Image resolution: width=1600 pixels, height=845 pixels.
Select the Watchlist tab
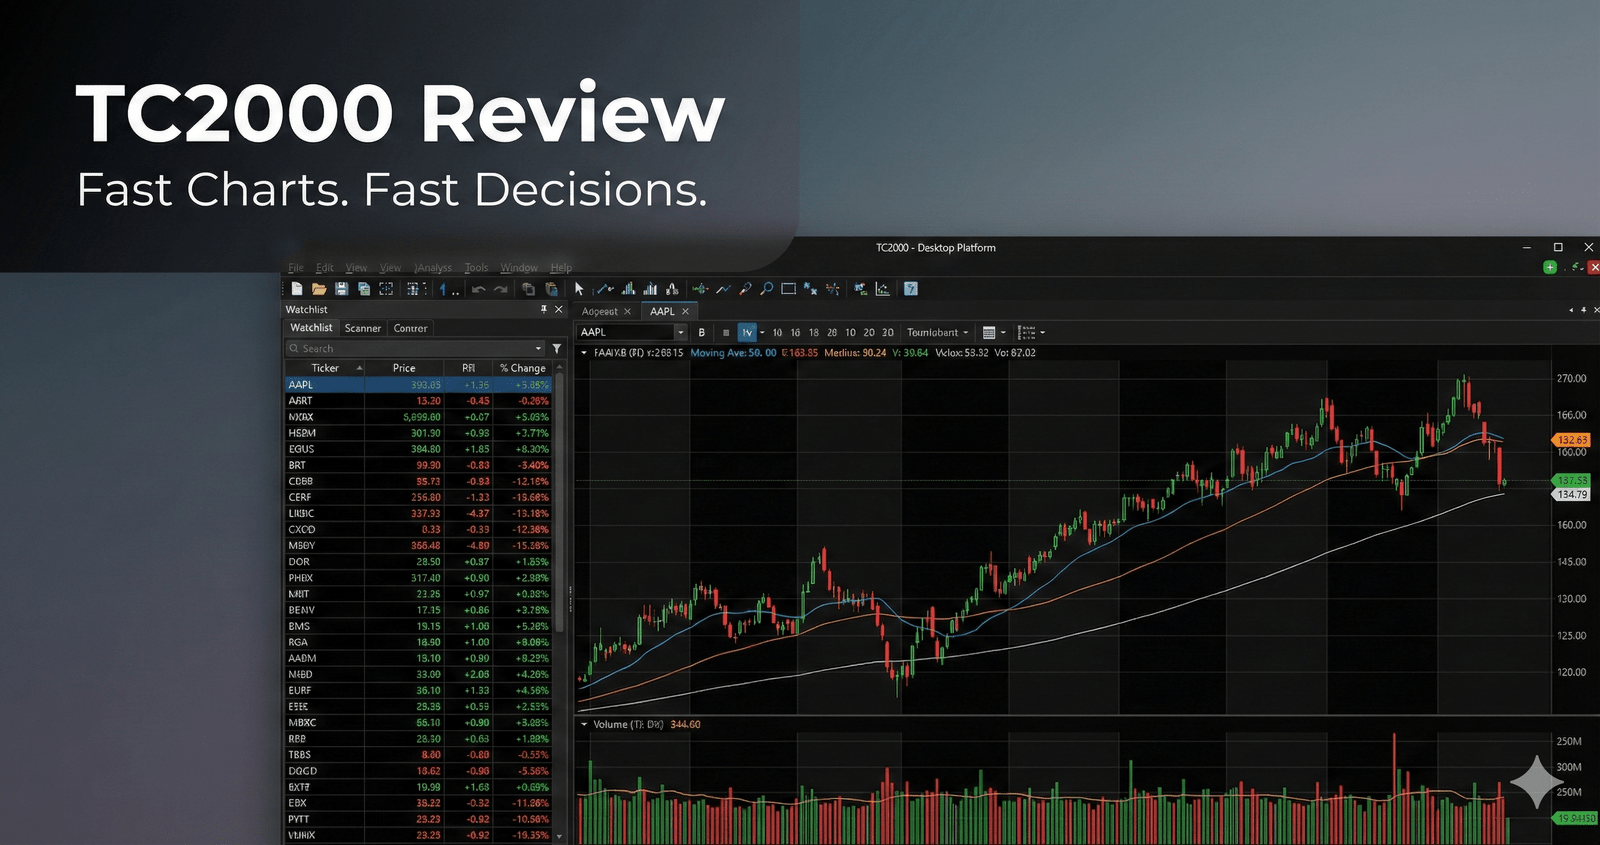[311, 328]
